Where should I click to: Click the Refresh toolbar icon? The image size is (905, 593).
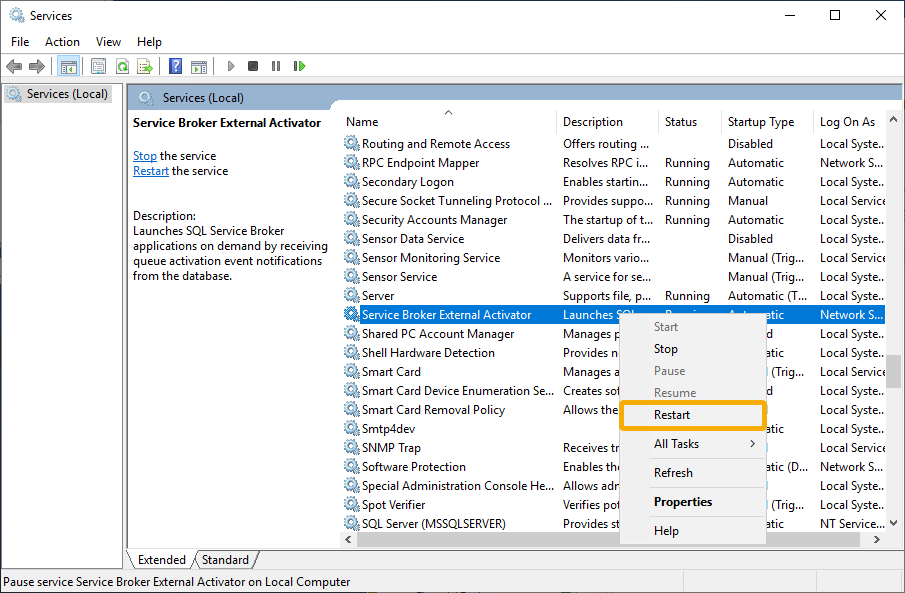point(122,66)
